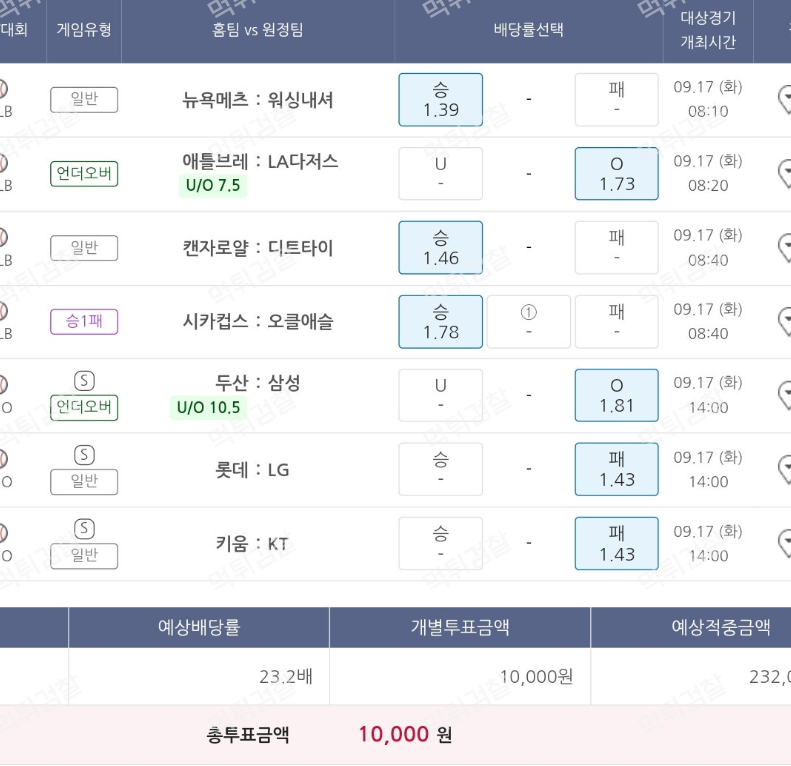Click the 게임유형 column header
Image resolution: width=791 pixels, height=766 pixels.
tap(84, 29)
